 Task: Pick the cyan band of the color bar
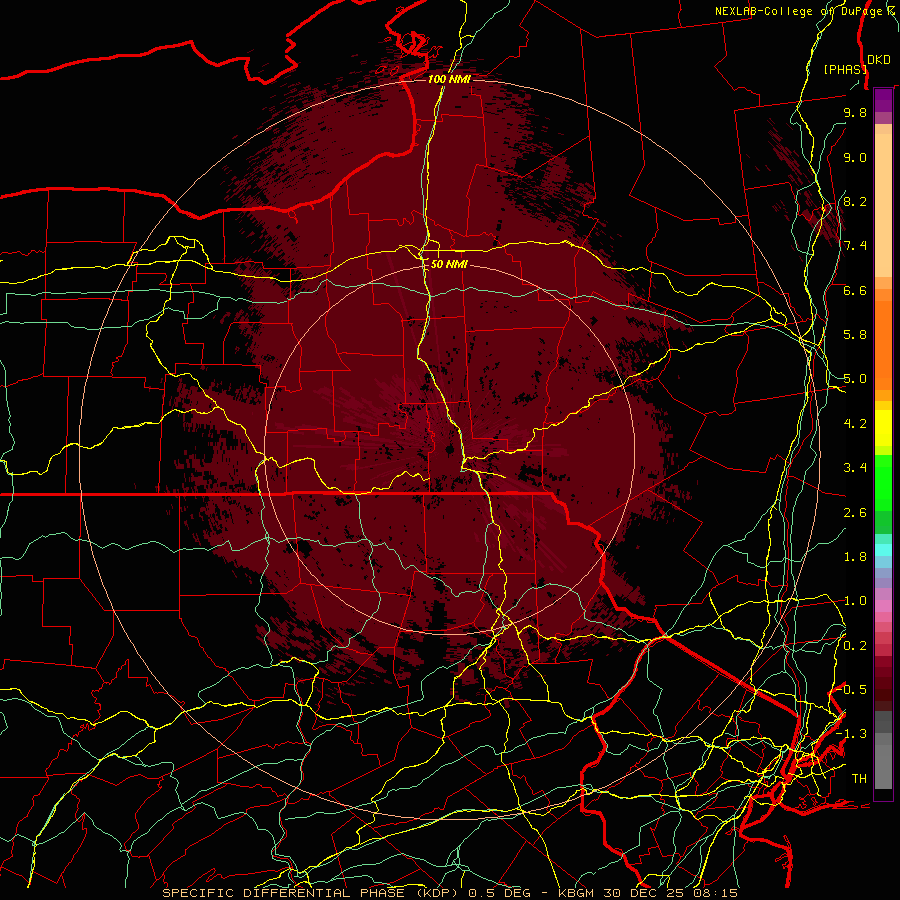tap(883, 550)
